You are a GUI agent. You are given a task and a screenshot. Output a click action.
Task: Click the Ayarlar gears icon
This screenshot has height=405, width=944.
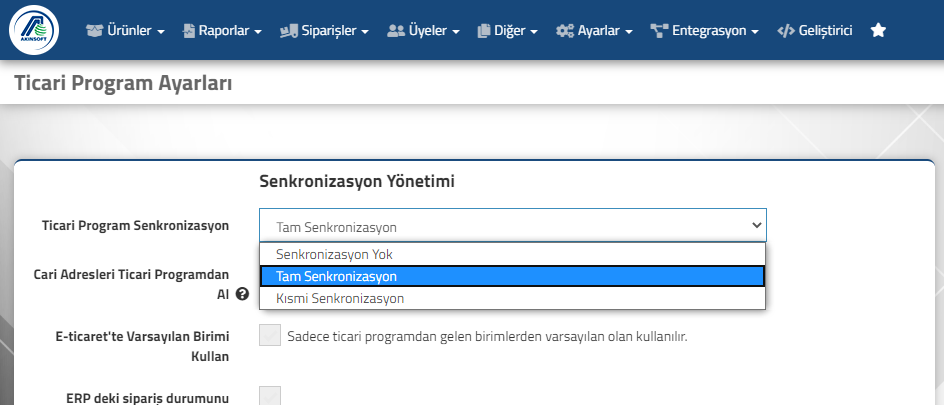coord(565,31)
